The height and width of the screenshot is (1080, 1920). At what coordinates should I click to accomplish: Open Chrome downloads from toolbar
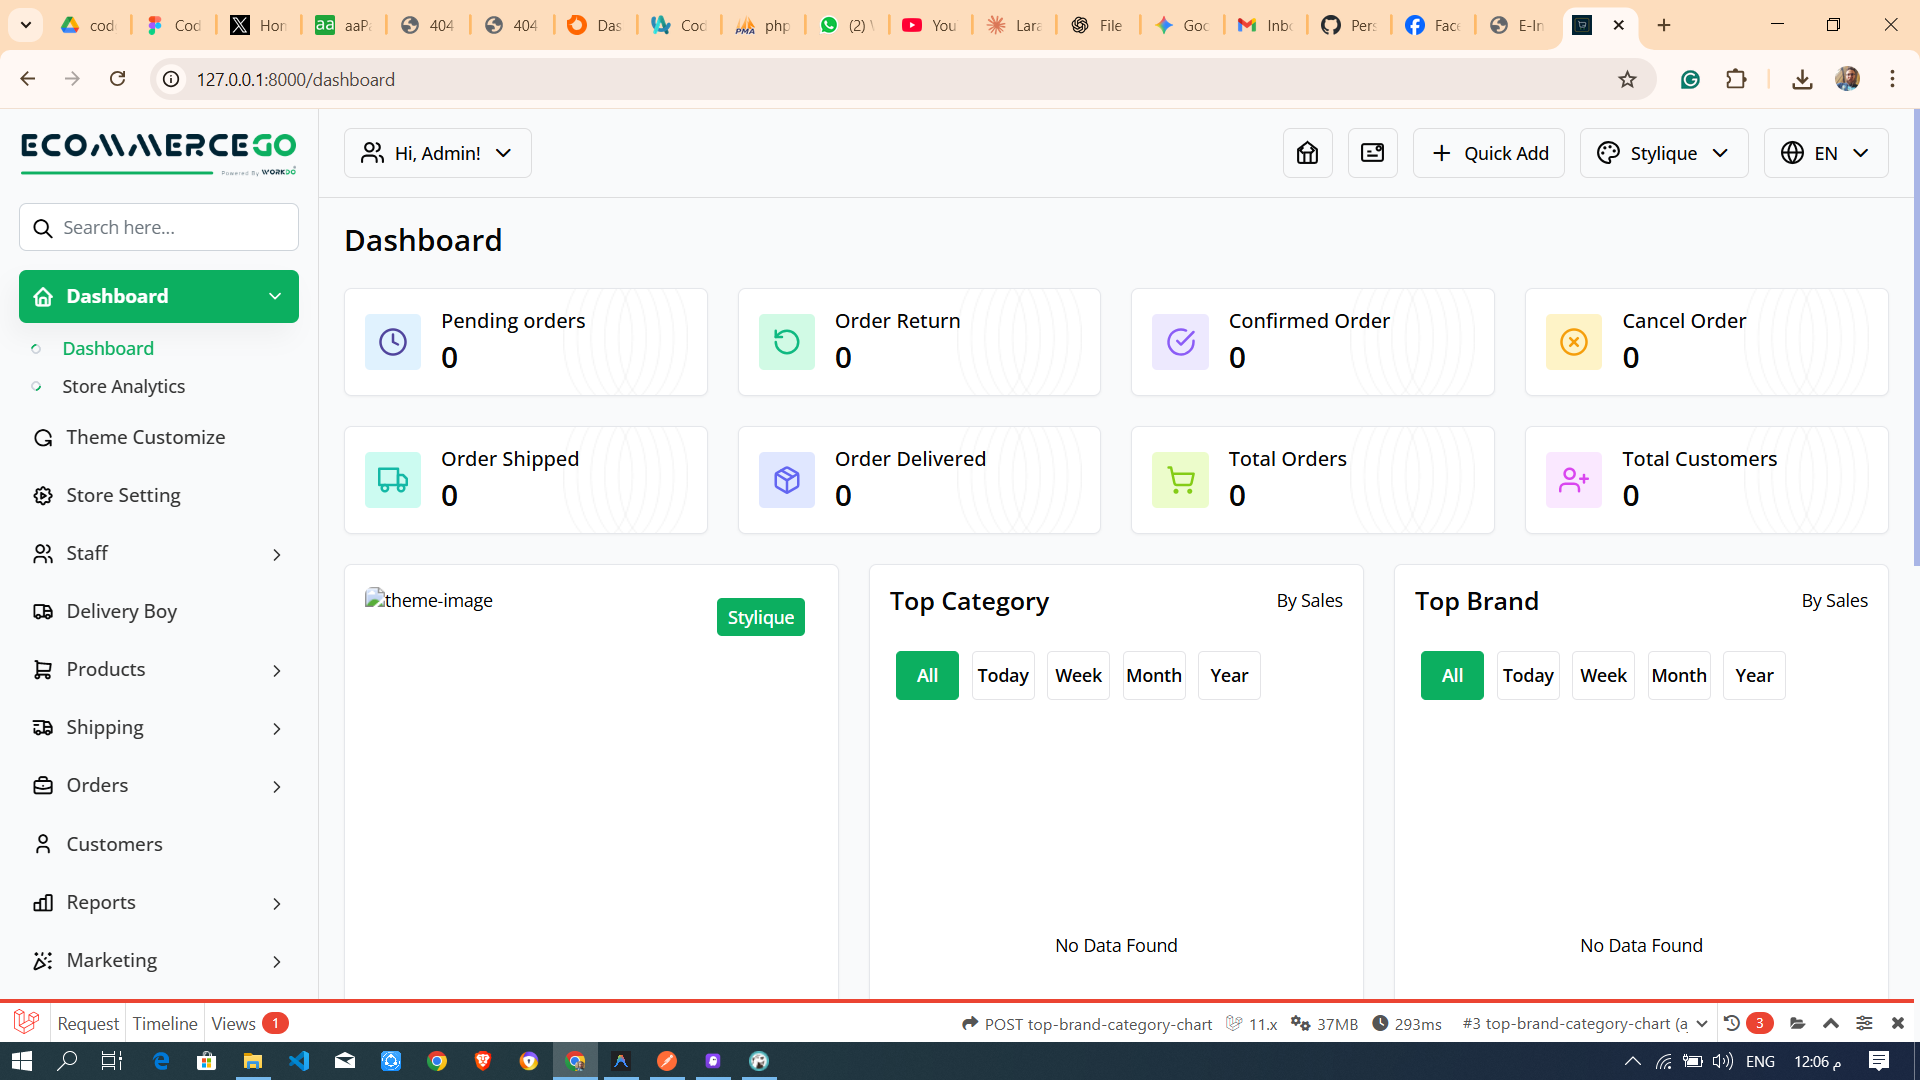click(1802, 79)
